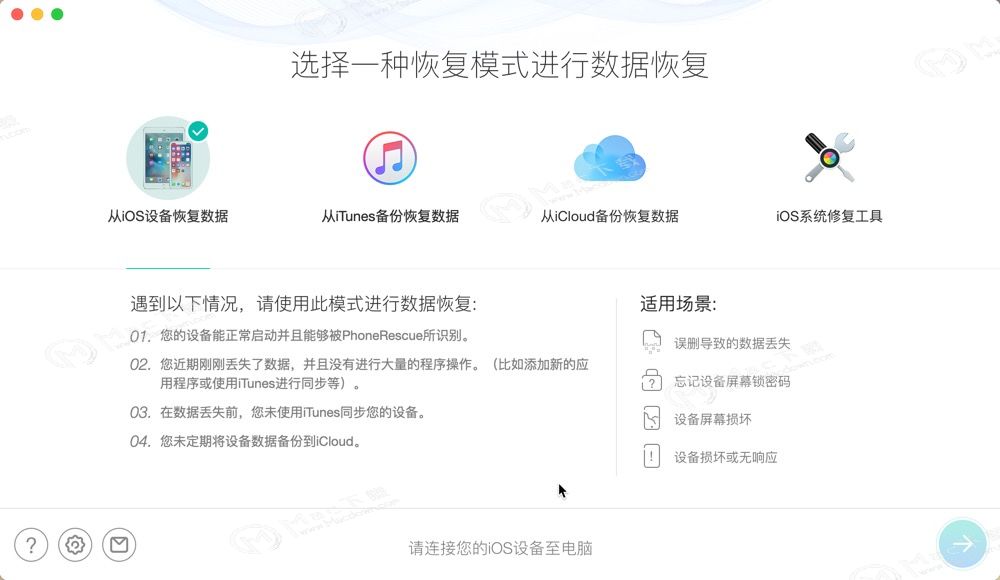The image size is (1000, 580).
Task: Click the 忘记设备屏幕锁密码 scenario text
Action: tap(732, 381)
